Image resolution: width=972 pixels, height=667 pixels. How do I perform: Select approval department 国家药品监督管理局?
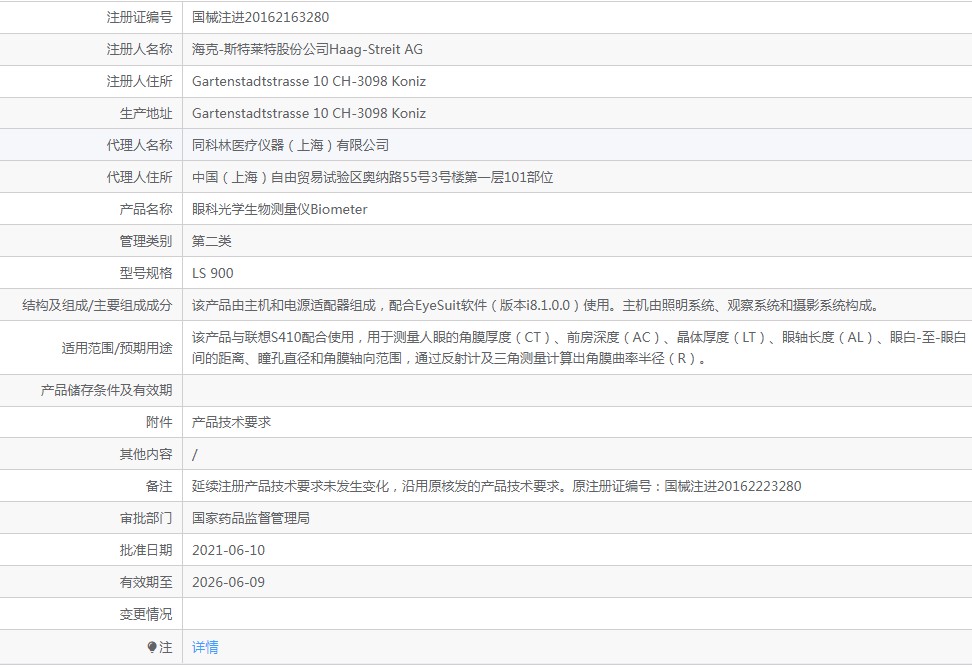(x=250, y=518)
